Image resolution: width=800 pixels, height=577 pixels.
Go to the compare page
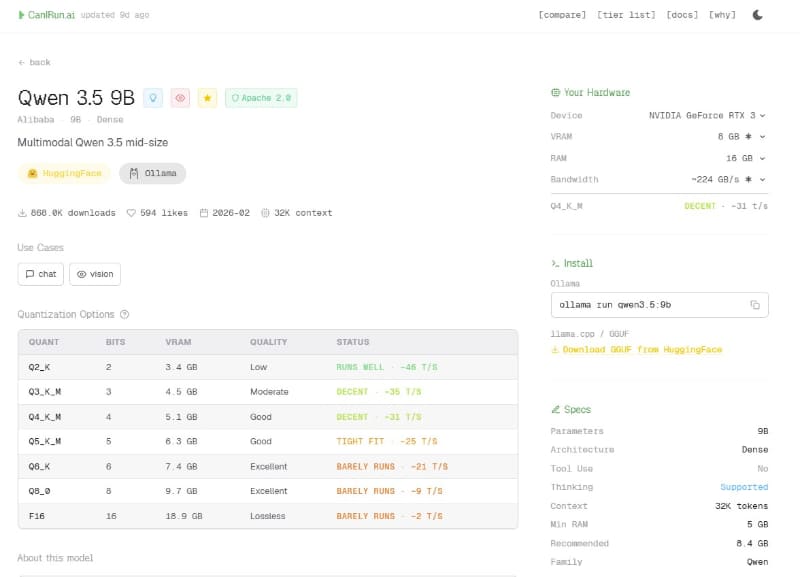click(x=562, y=15)
